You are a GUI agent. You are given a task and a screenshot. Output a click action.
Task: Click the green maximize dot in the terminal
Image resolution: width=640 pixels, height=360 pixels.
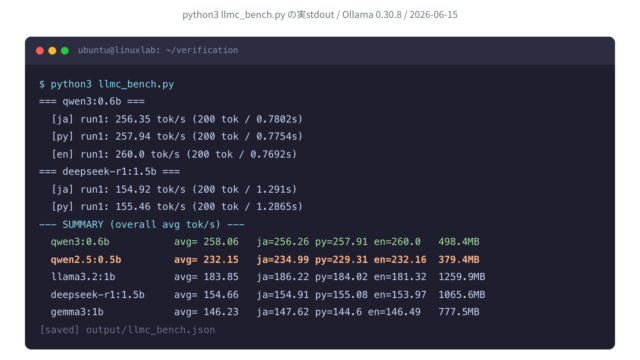[64, 51]
